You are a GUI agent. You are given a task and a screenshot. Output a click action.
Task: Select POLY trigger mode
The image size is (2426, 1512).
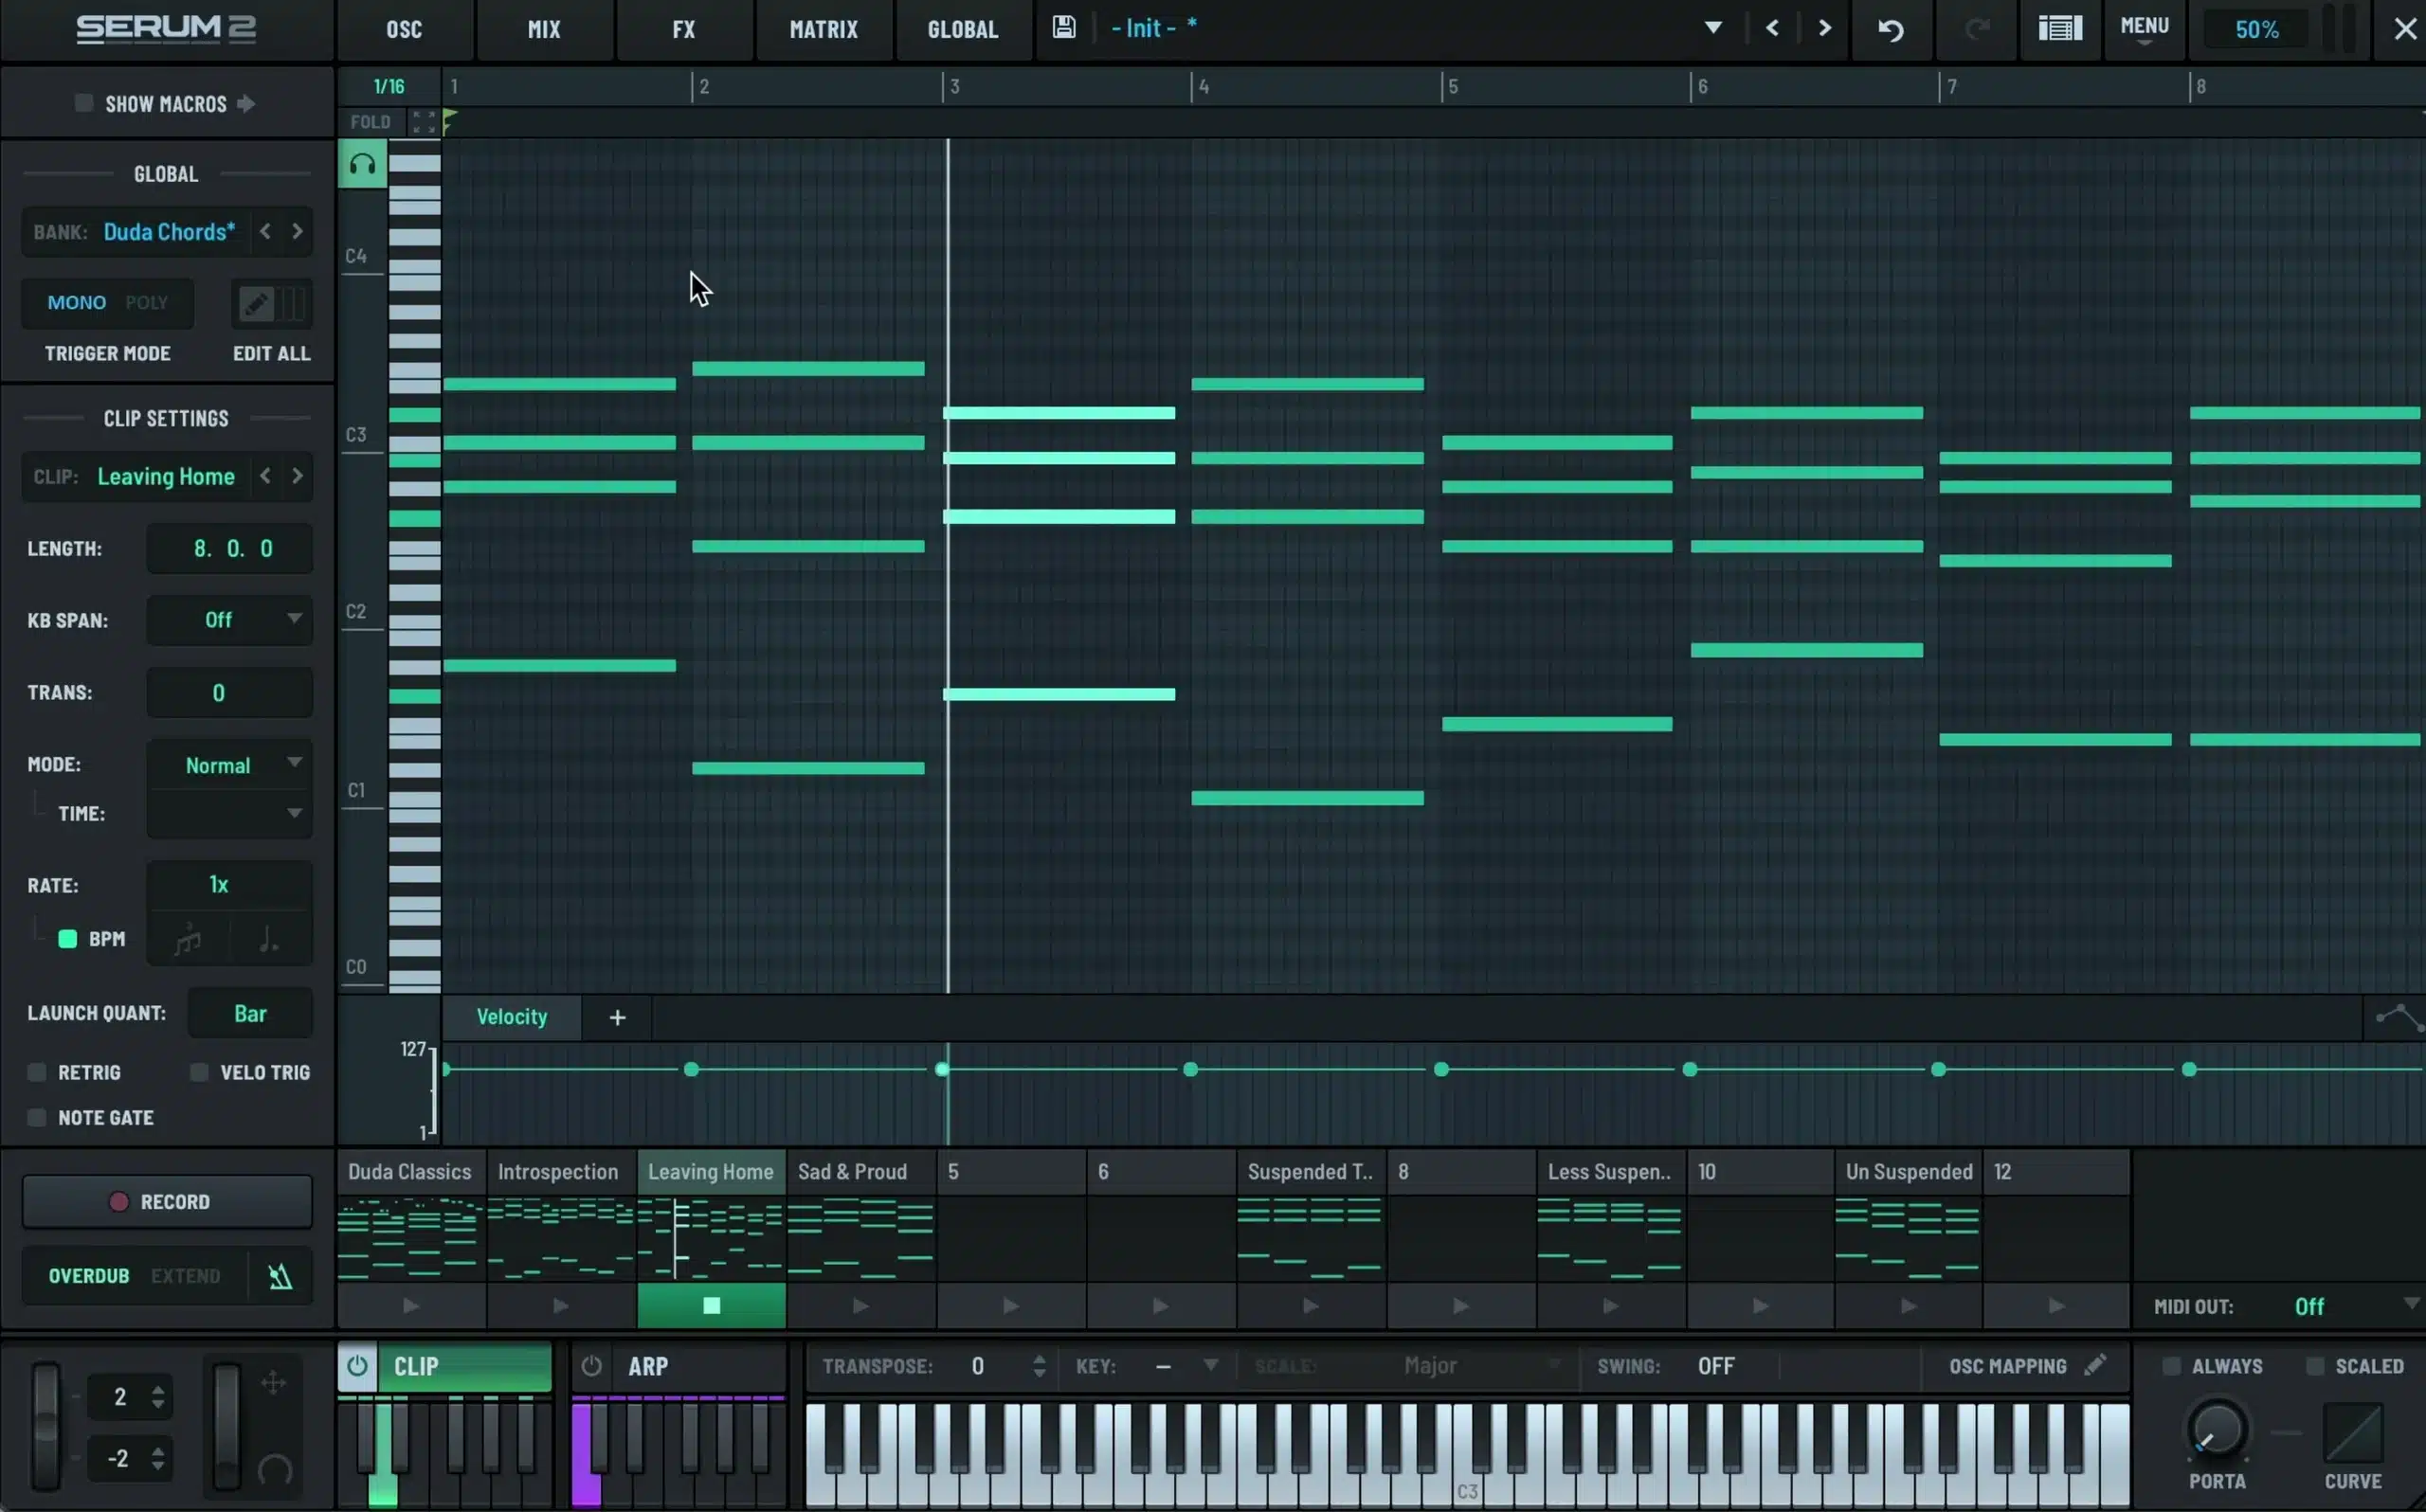[x=146, y=303]
